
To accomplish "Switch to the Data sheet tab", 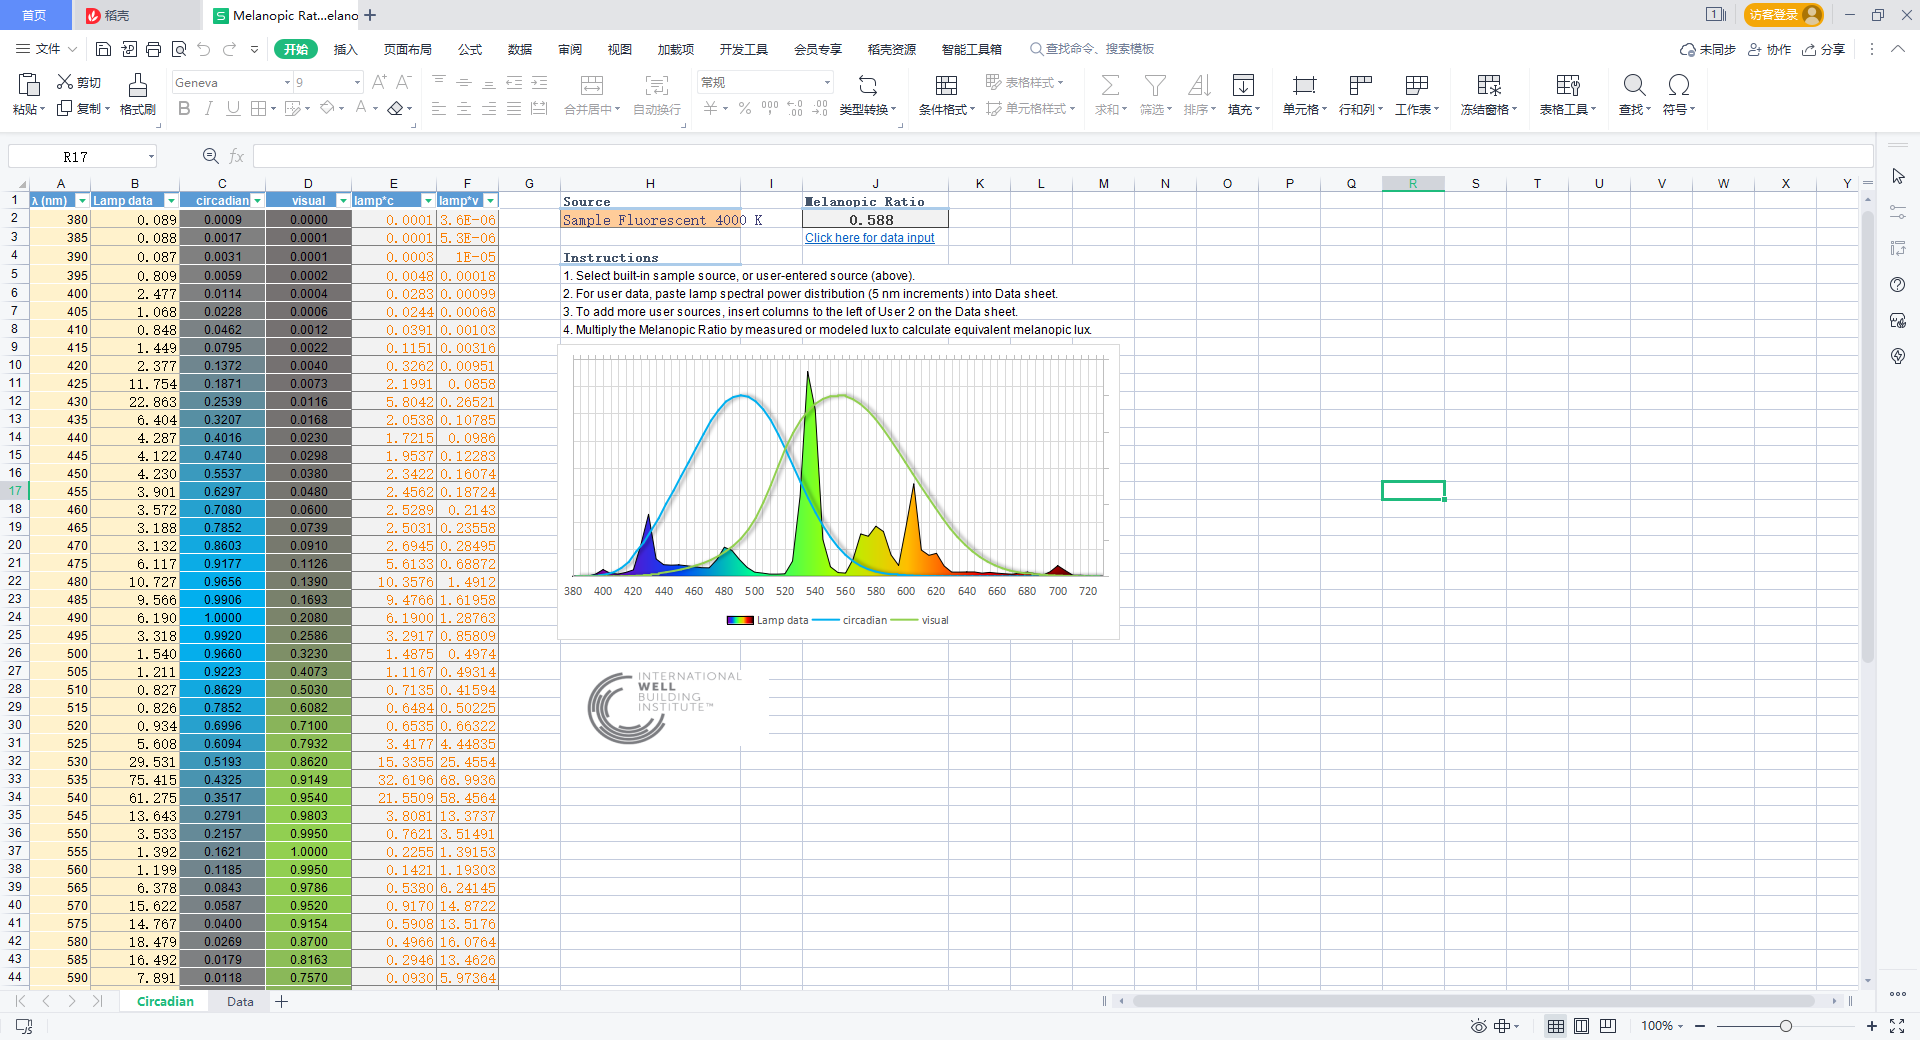I will (x=240, y=1001).
